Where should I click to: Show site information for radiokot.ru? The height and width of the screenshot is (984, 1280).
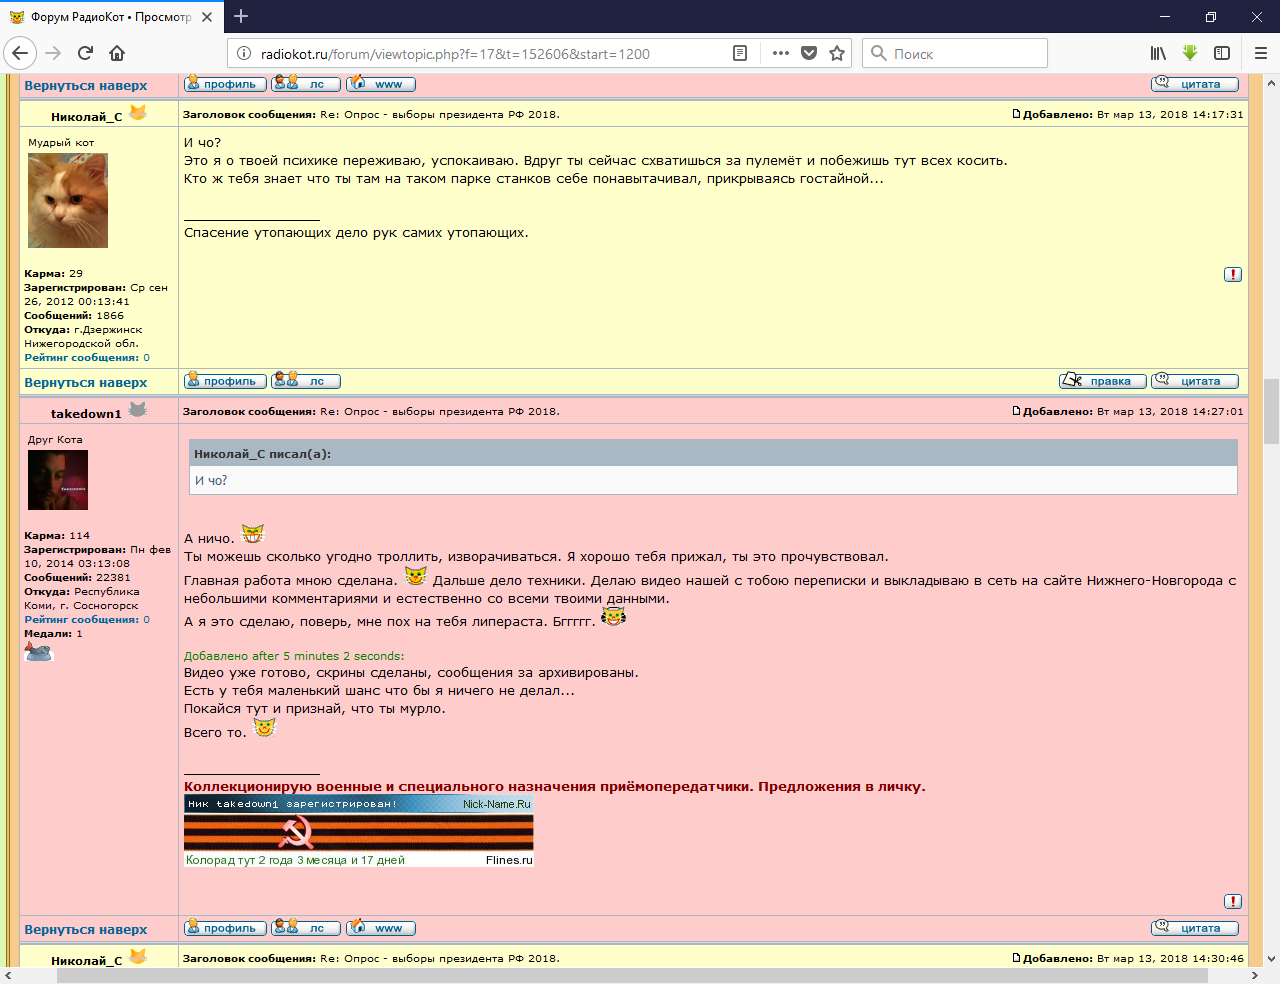pyautogui.click(x=243, y=53)
